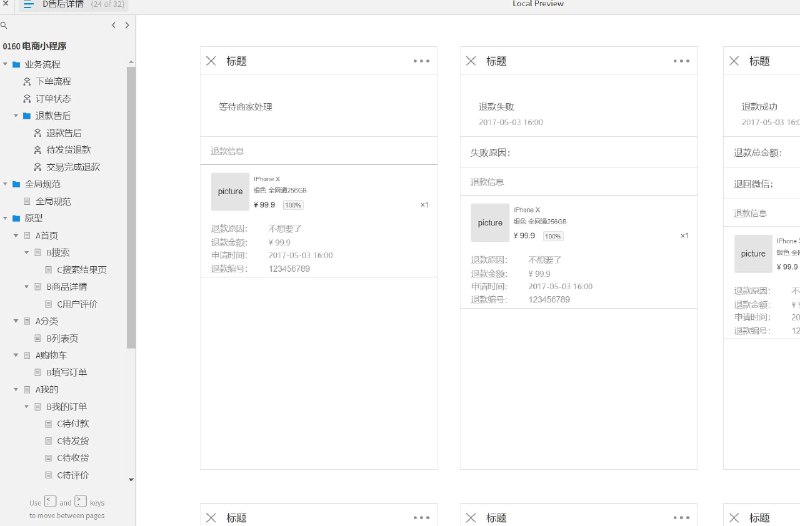Open the 退款售后 flow page under the folder
This screenshot has width=800, height=526.
(x=63, y=133)
